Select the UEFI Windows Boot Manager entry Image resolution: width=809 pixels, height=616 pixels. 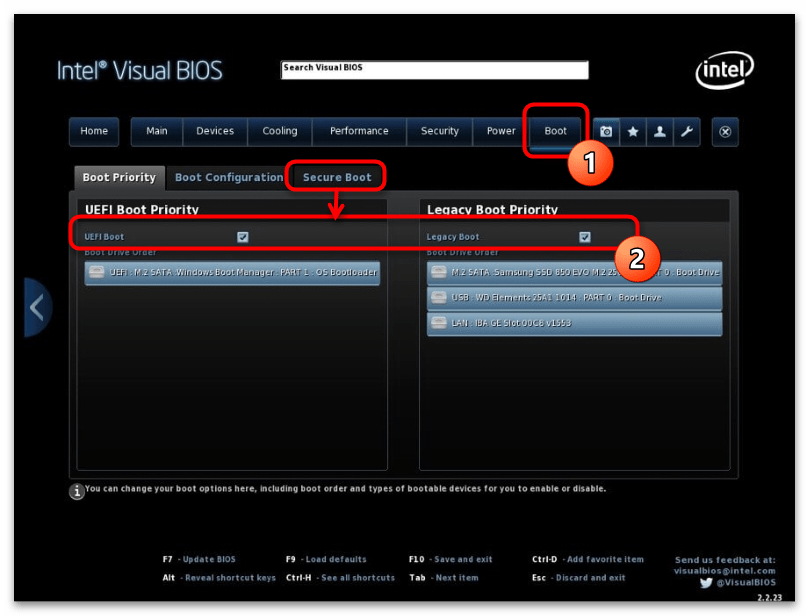(x=232, y=273)
